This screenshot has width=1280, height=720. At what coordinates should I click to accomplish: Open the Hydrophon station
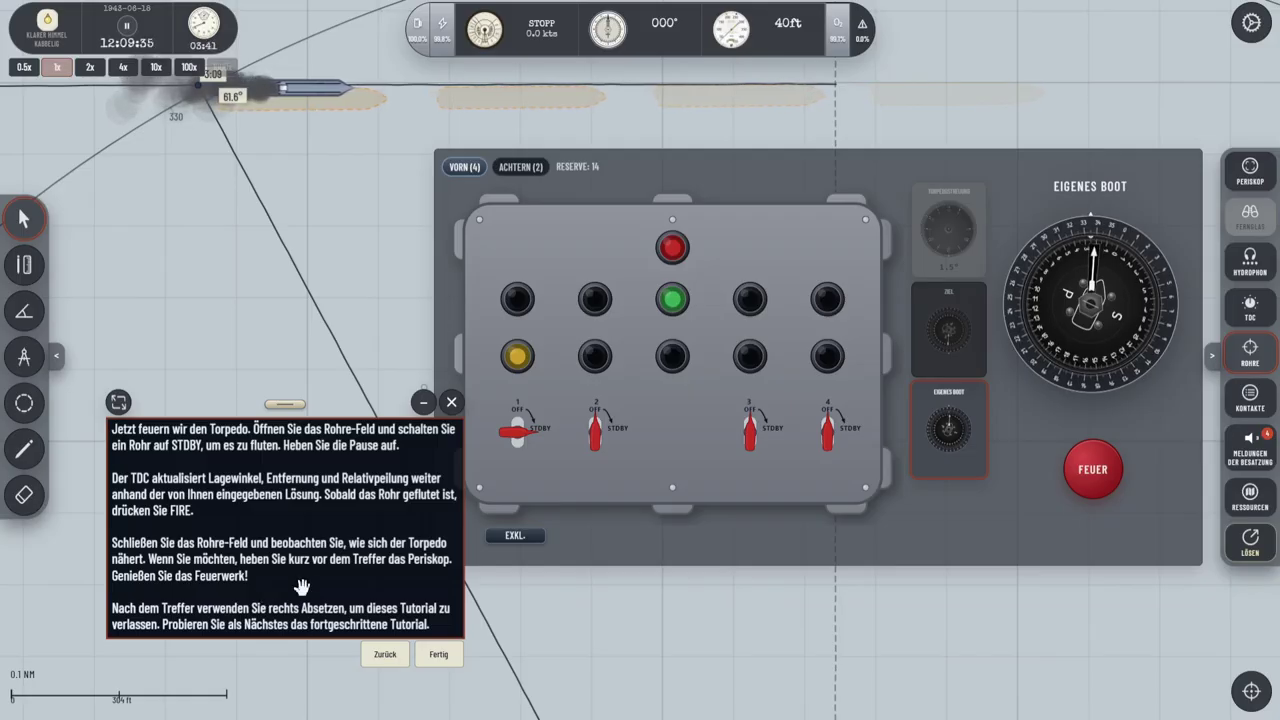coord(1250,262)
